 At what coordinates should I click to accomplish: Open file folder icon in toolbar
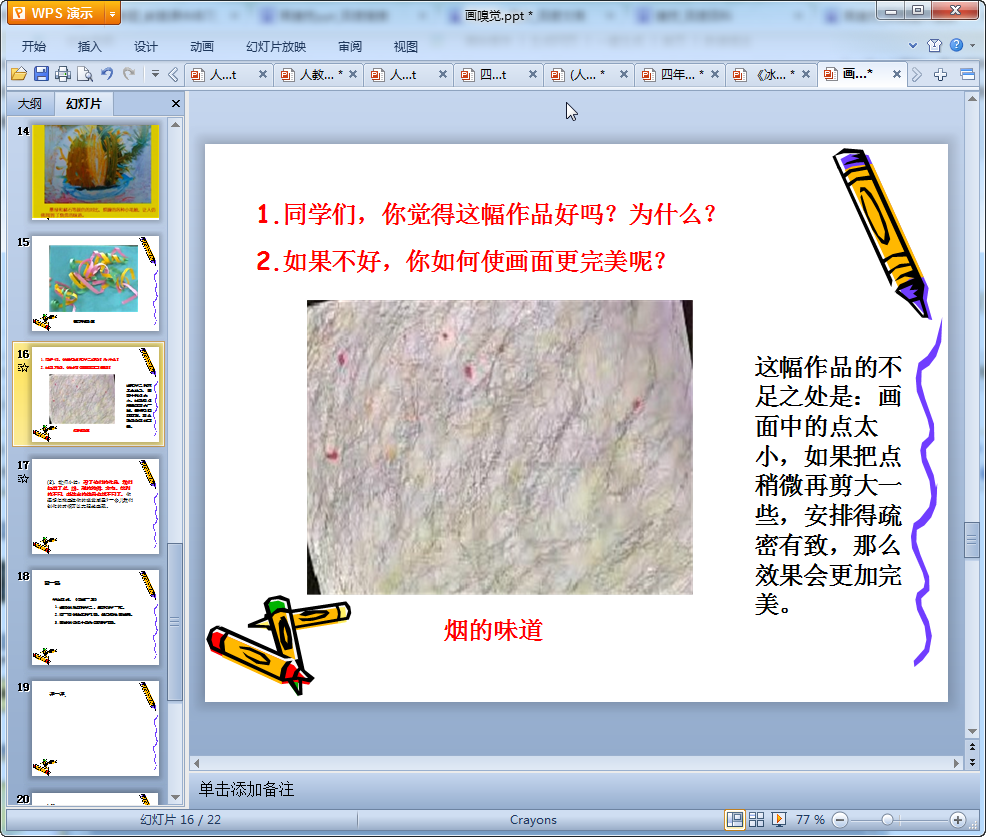point(19,74)
